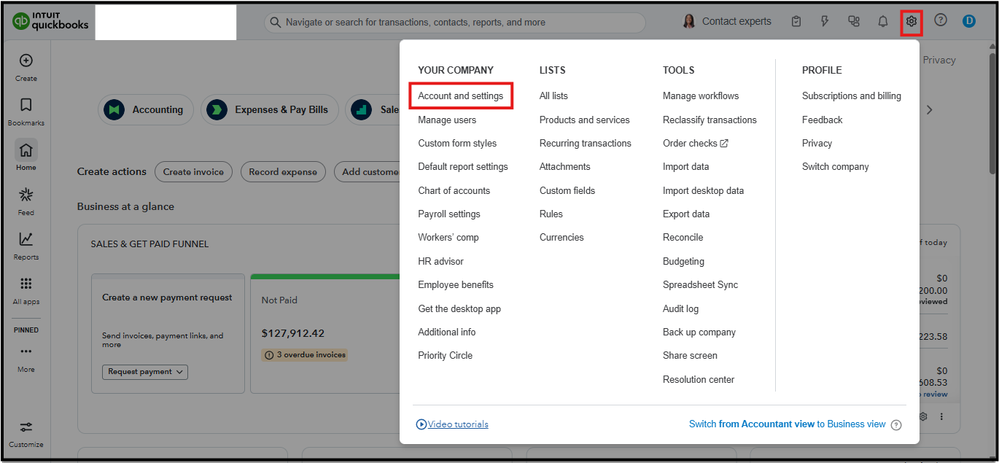Open Bookmarks in the left sidebar
Image resolution: width=999 pixels, height=463 pixels.
[x=26, y=105]
